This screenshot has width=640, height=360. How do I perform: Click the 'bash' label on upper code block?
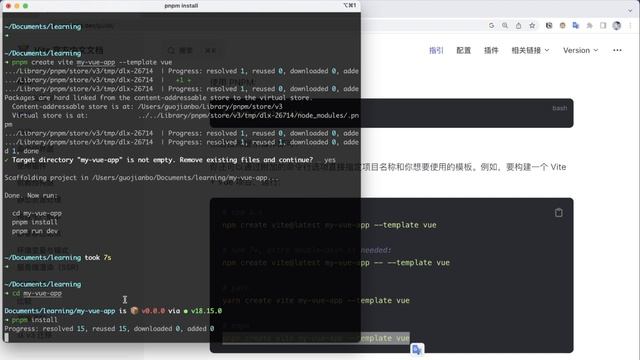[560, 108]
